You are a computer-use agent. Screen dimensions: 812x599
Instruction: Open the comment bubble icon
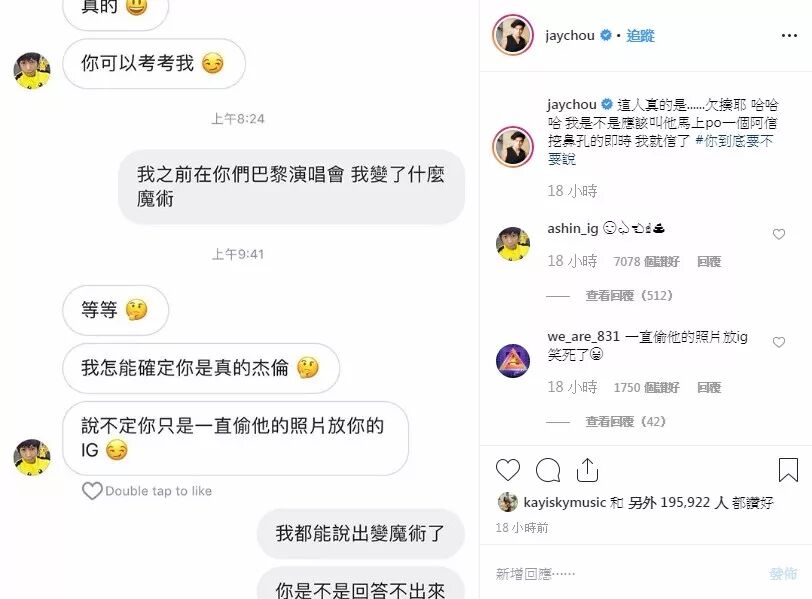click(548, 470)
